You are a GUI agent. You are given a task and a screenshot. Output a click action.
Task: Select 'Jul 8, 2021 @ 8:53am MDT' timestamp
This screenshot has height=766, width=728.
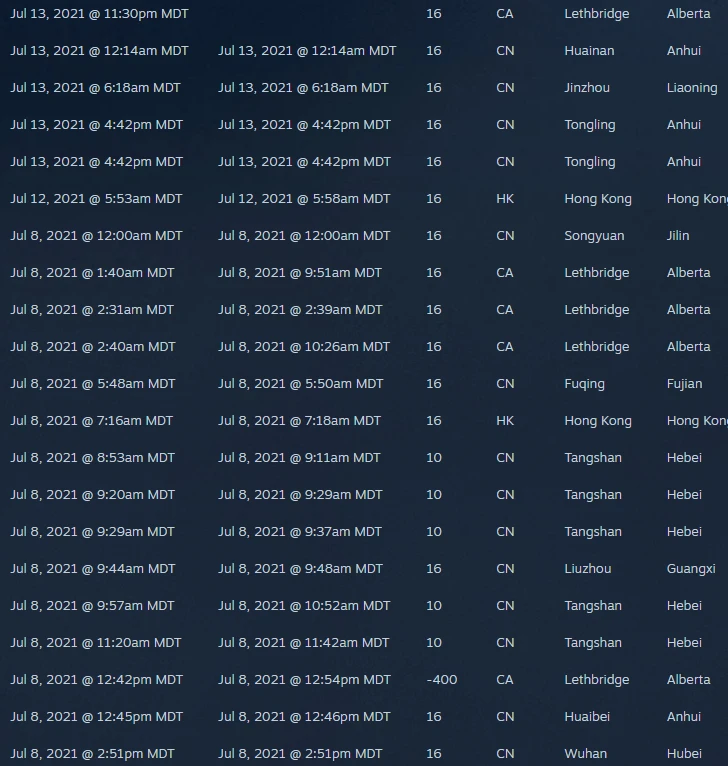click(92, 458)
